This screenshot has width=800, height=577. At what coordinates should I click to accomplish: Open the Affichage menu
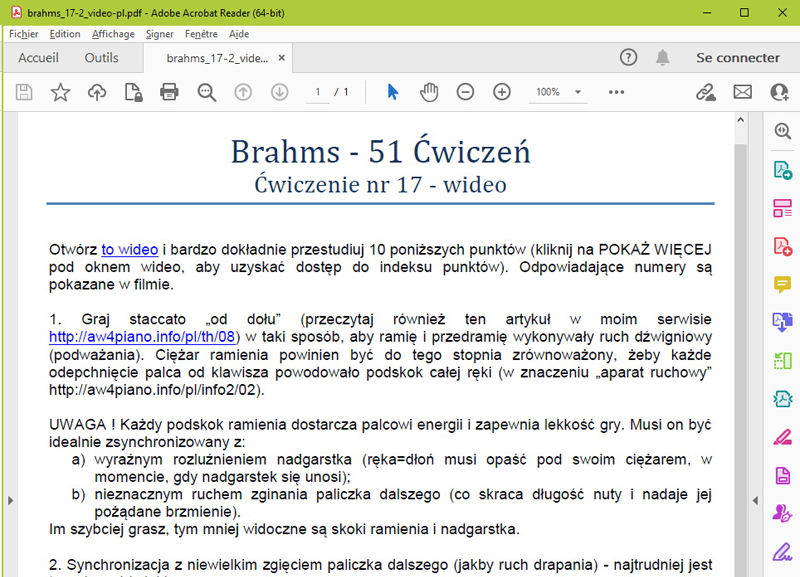click(x=113, y=34)
